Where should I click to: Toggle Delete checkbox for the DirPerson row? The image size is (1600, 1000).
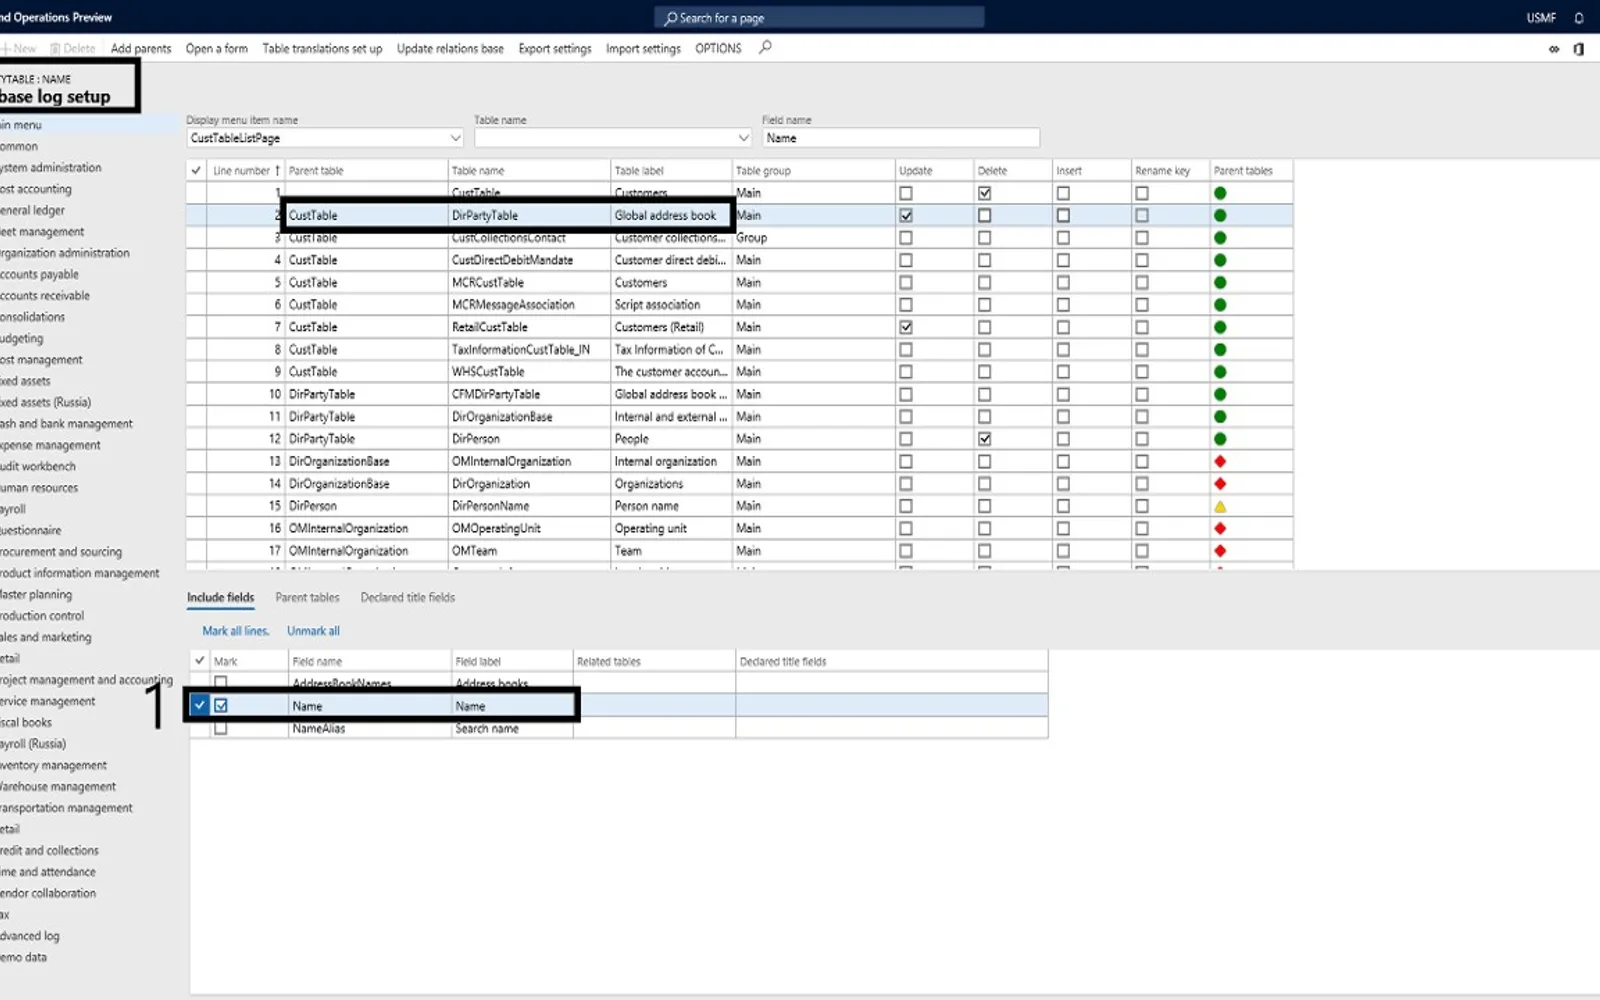(x=985, y=439)
